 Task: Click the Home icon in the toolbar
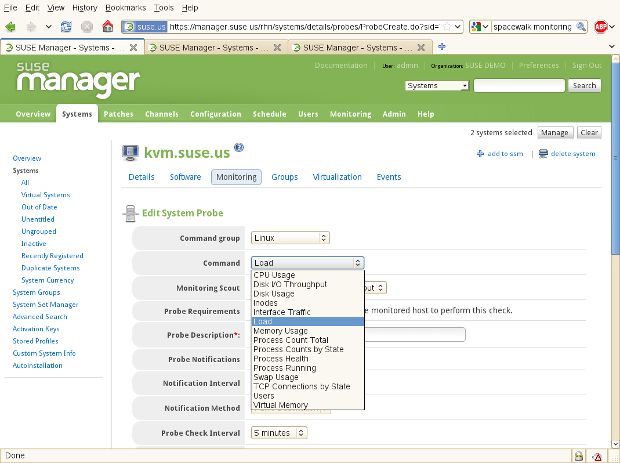coord(108,26)
